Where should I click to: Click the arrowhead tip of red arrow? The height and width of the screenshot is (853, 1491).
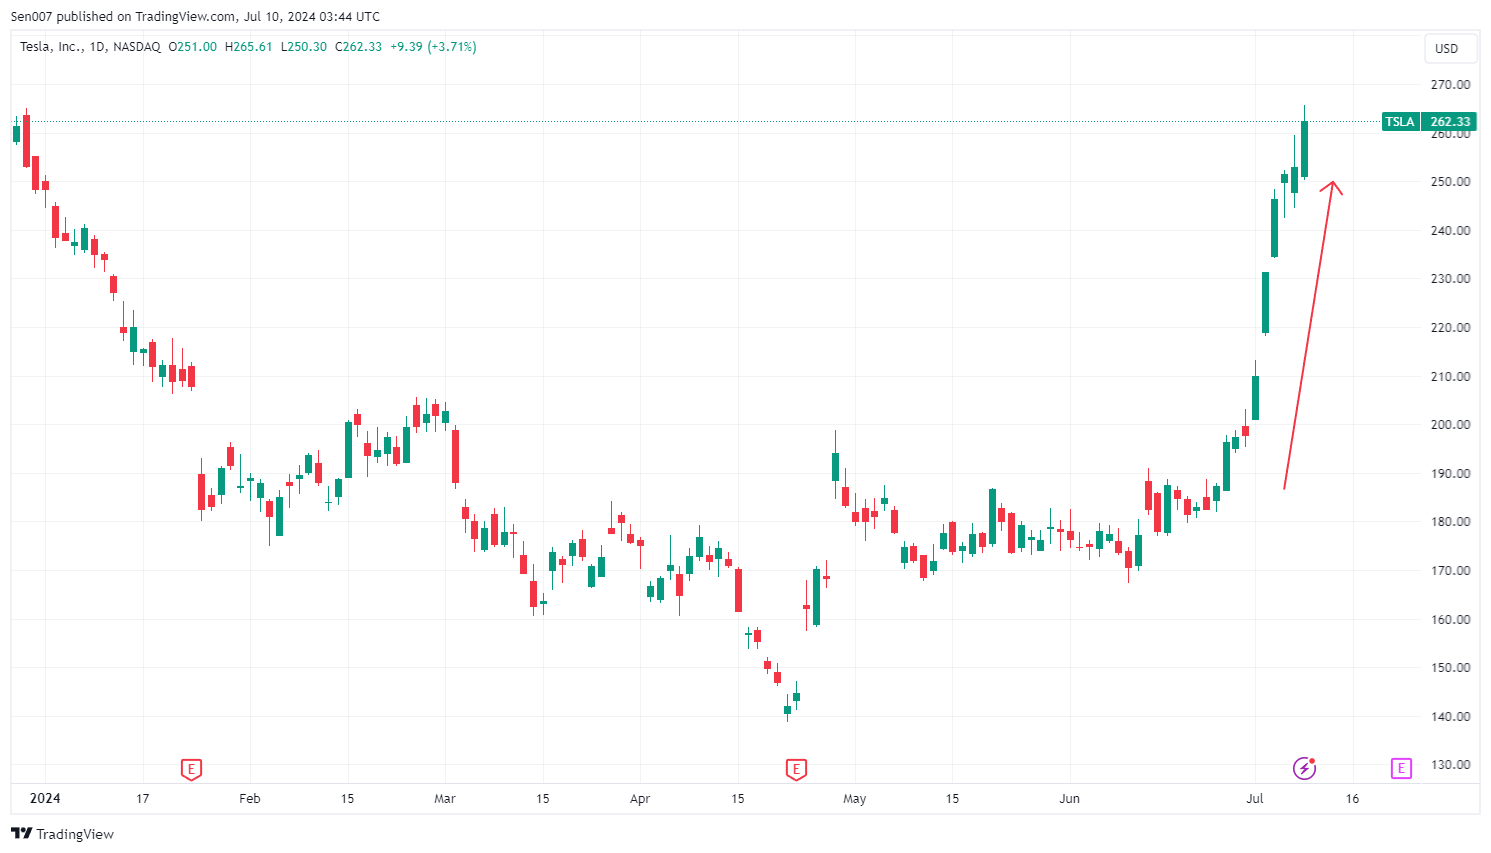tap(1331, 184)
